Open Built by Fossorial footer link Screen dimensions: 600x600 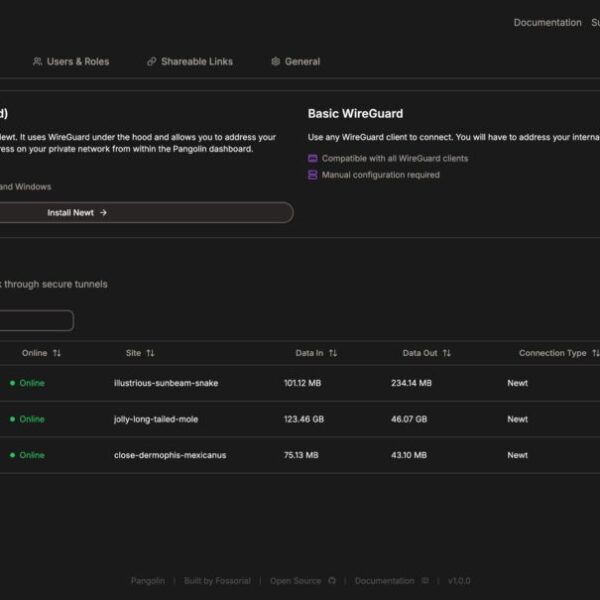tap(217, 581)
